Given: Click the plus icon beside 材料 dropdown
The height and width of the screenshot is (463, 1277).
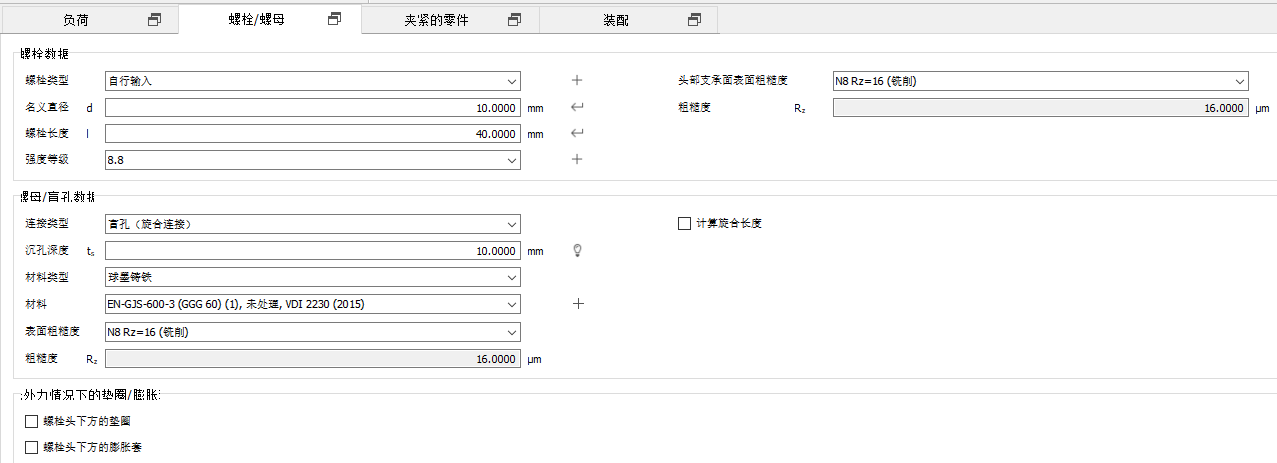Looking at the screenshot, I should [576, 303].
